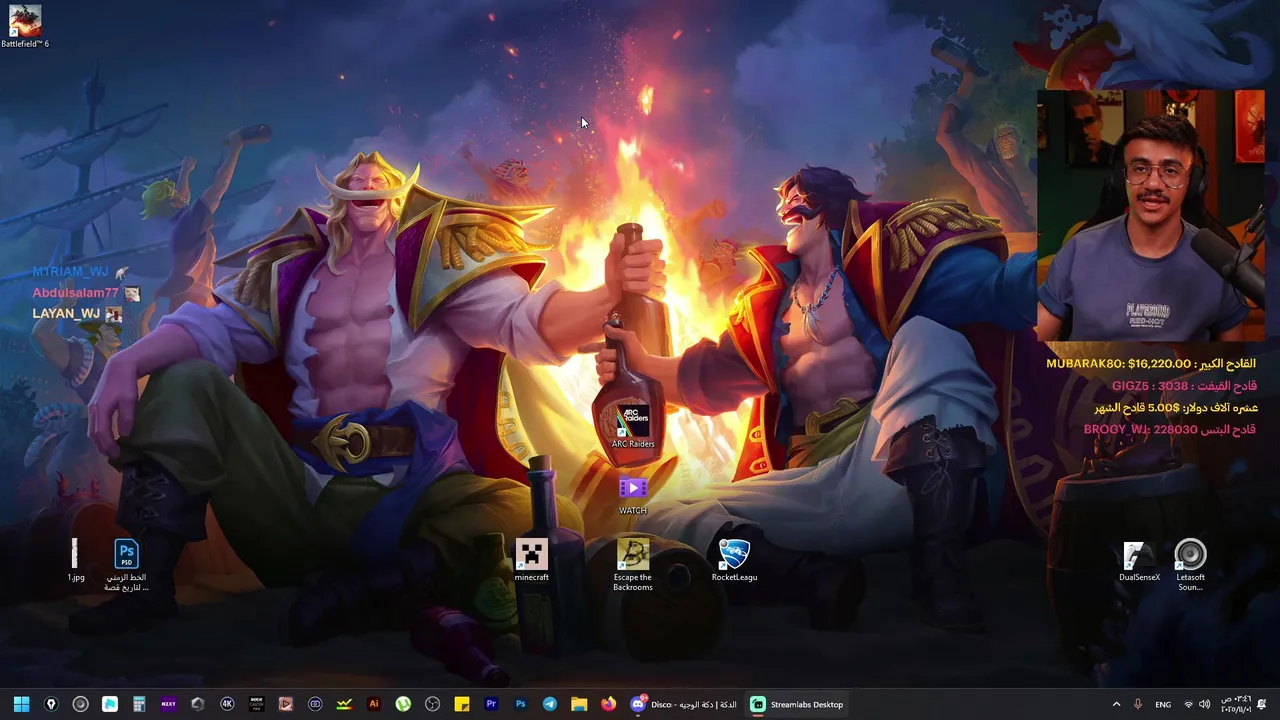Open Sticky Notes from the taskbar
The width and height of the screenshot is (1280, 720).
click(x=461, y=704)
